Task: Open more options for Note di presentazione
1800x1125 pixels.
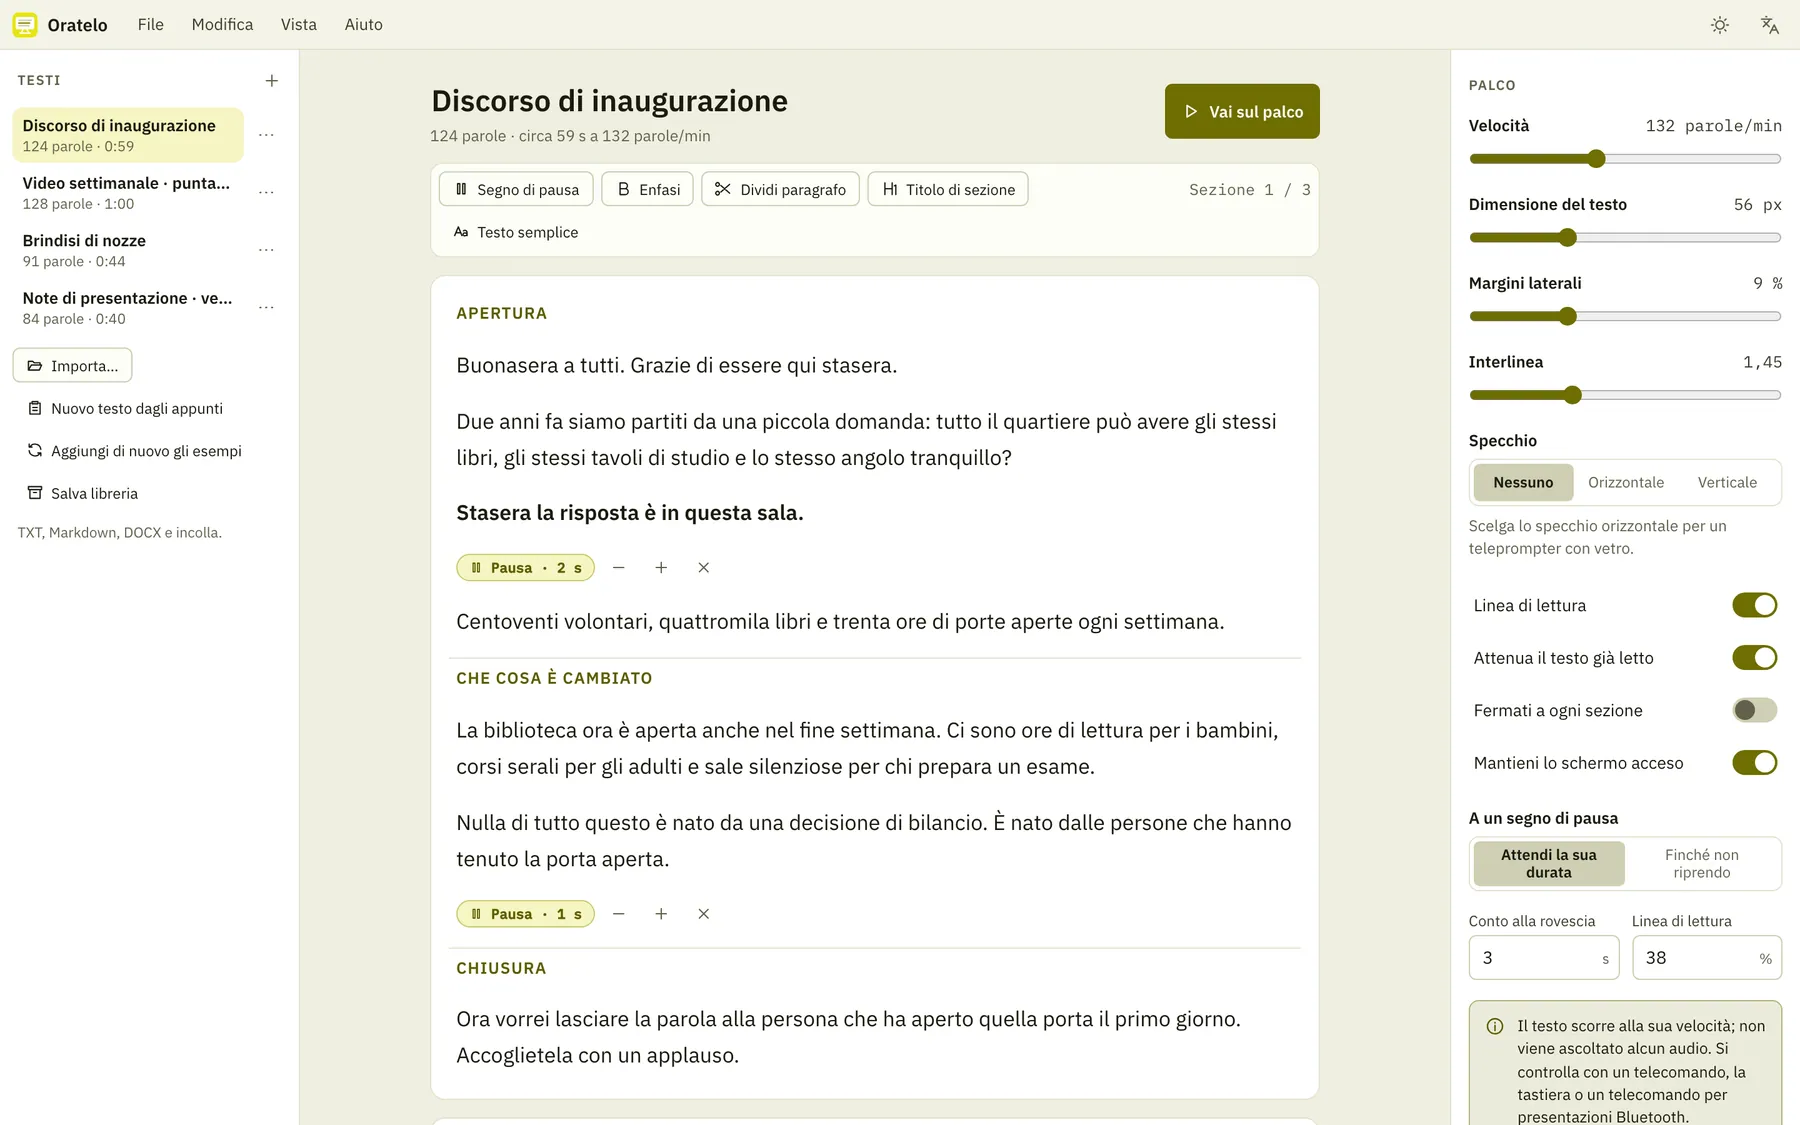Action: click(x=266, y=307)
